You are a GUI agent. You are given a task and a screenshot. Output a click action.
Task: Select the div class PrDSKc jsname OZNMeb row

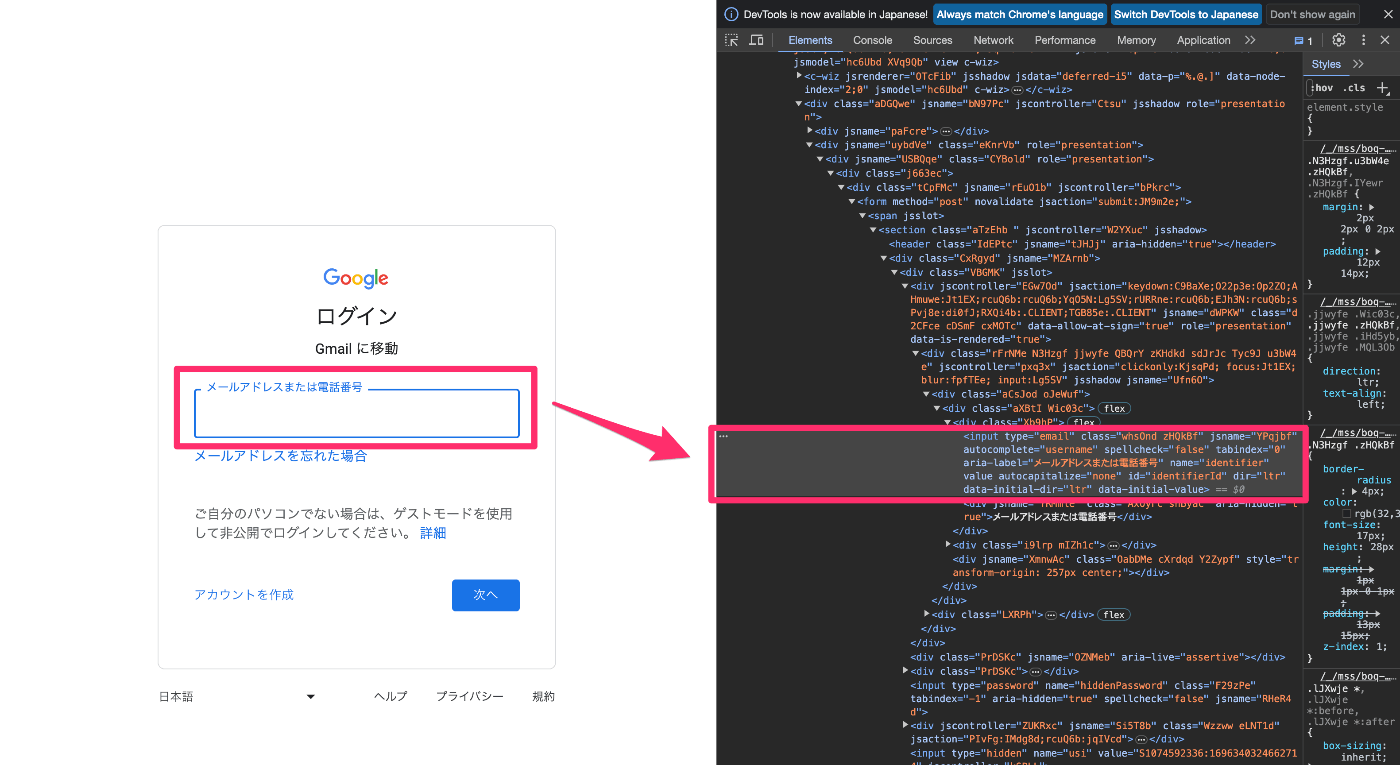1097,657
